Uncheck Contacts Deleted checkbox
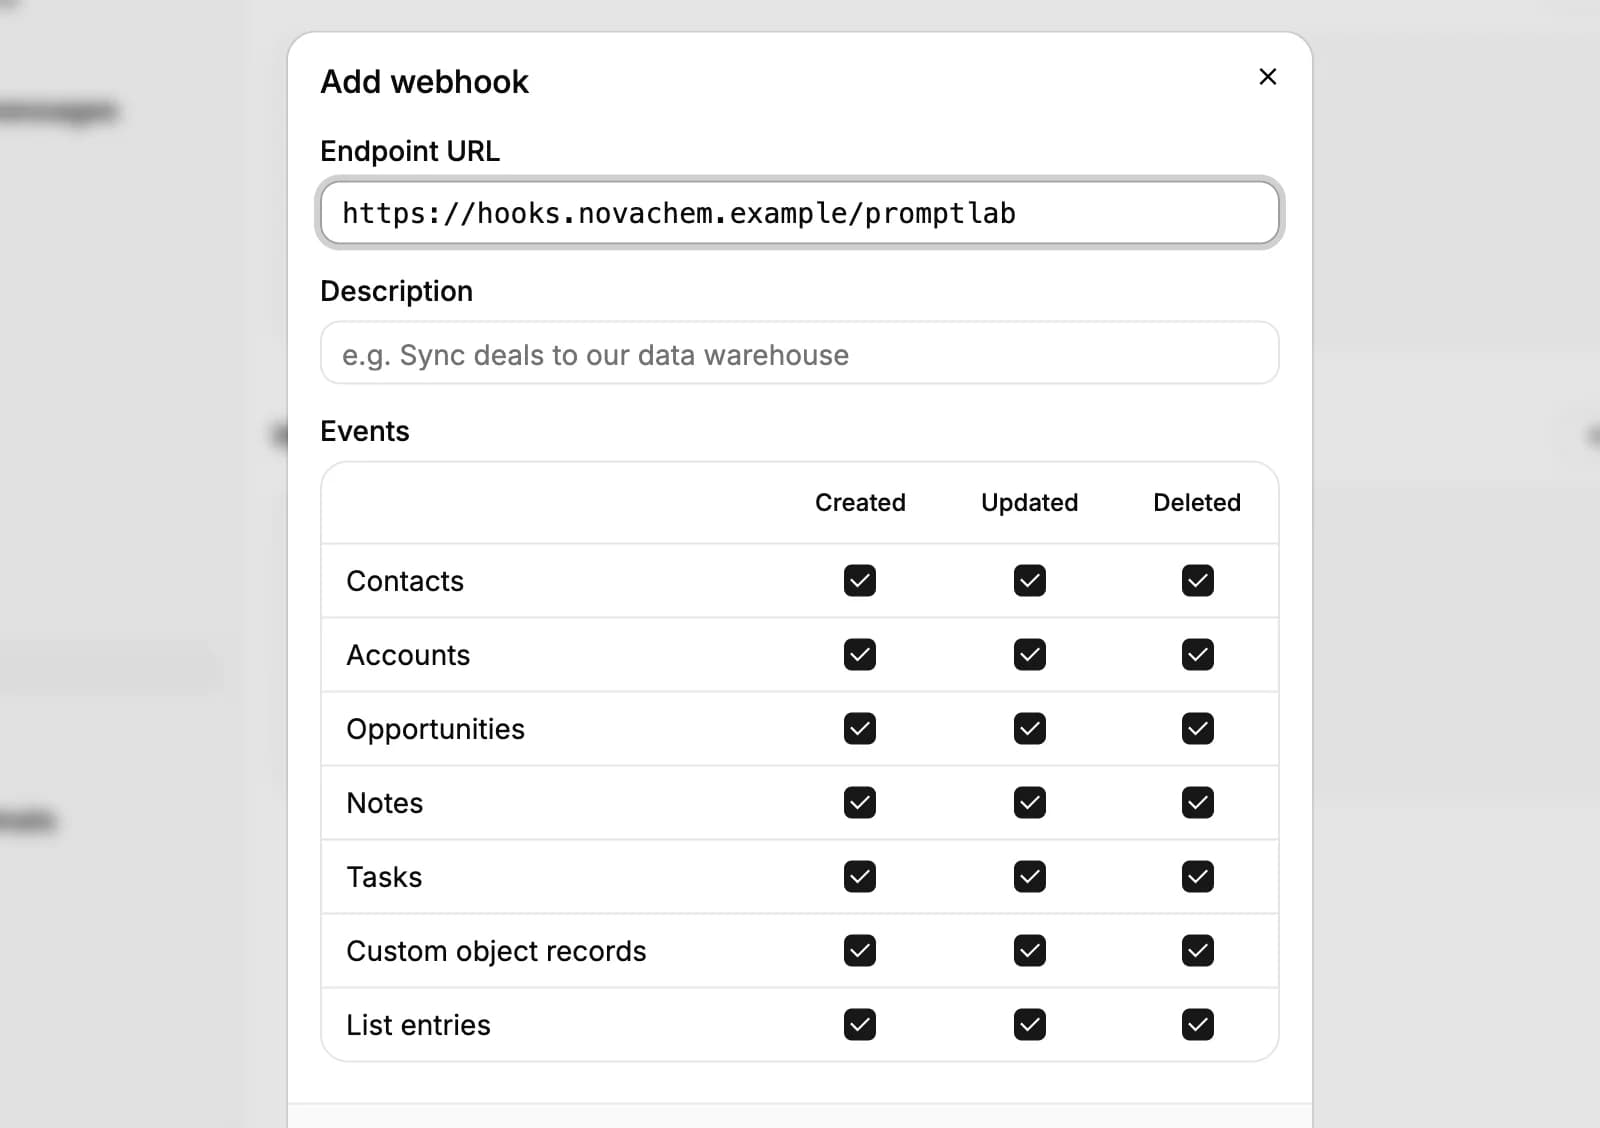 pos(1198,581)
